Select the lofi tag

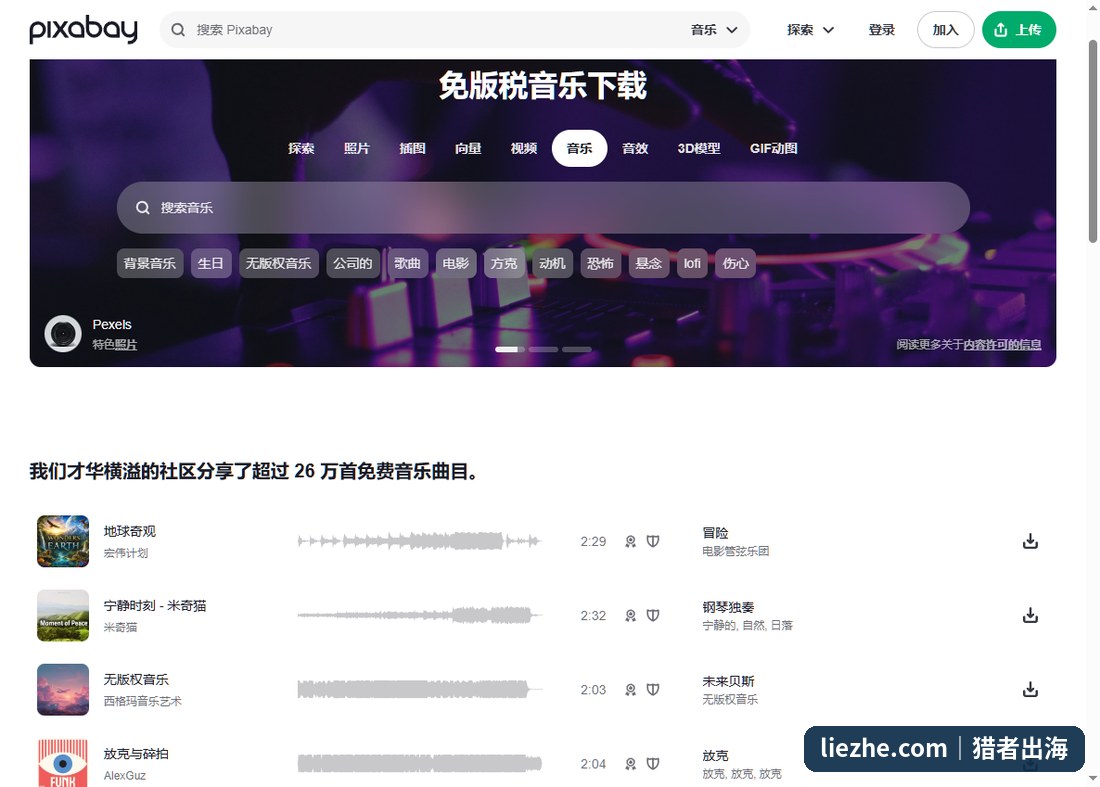coord(692,263)
